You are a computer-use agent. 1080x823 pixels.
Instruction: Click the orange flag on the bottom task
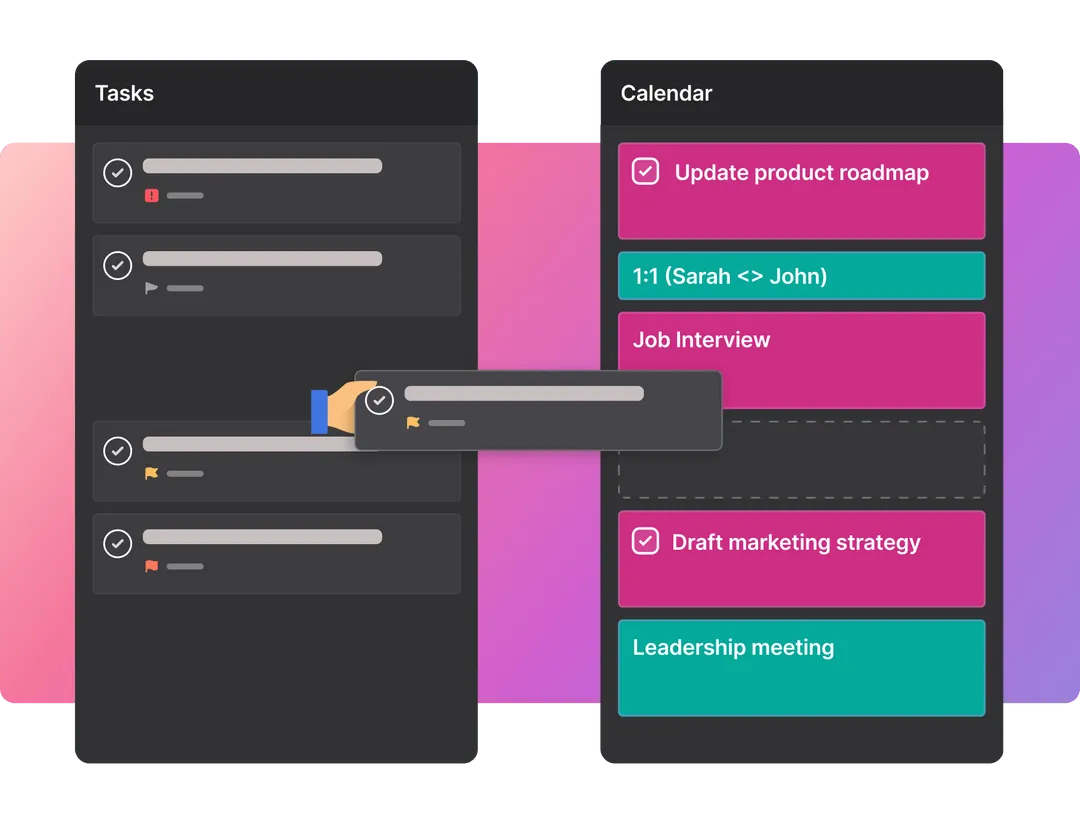(x=152, y=566)
